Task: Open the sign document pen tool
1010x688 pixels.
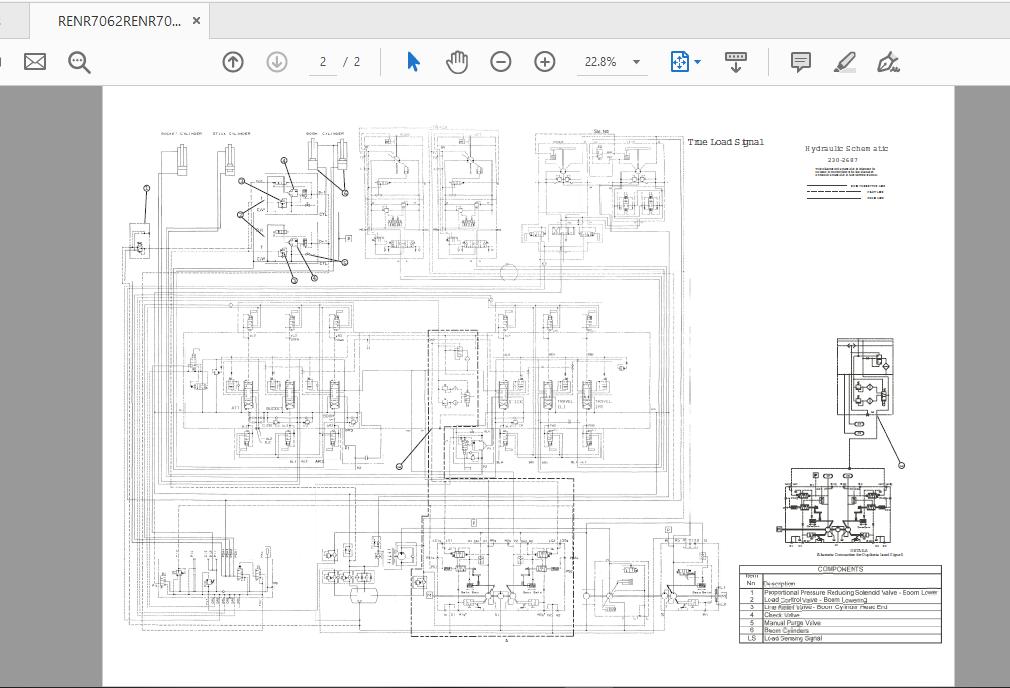Action: 889,62
